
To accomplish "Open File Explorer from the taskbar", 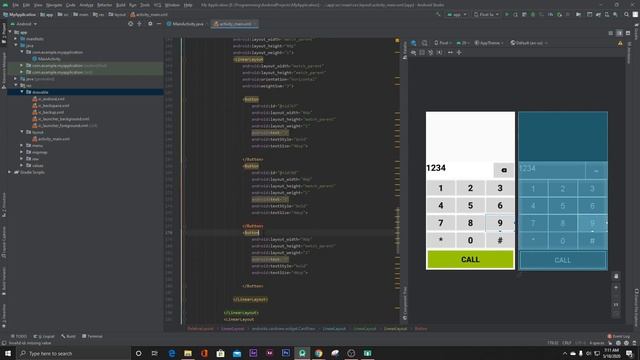I will point(188,353).
